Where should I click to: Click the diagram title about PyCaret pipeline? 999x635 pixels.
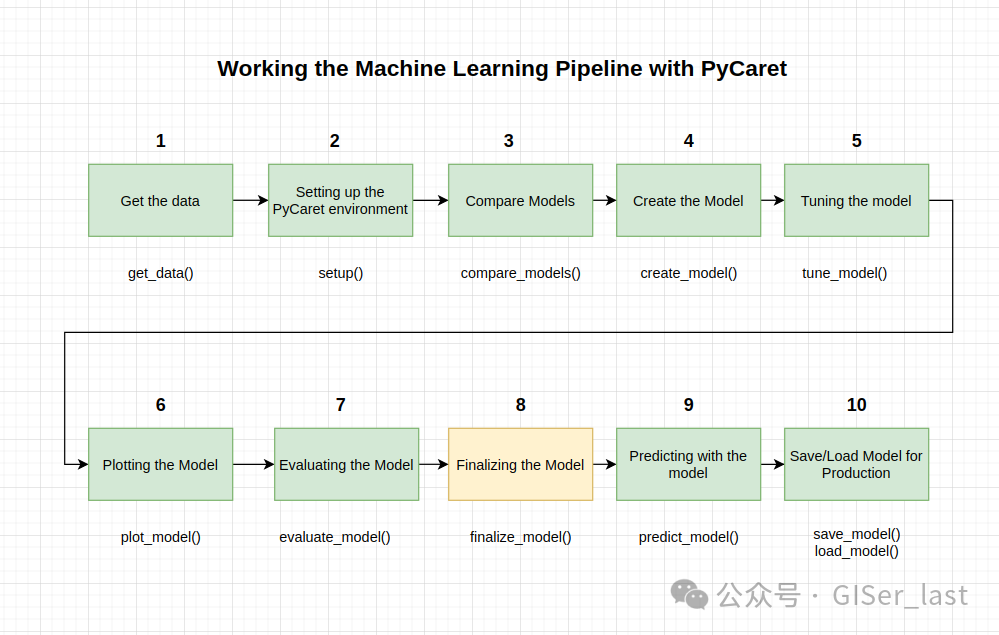(502, 69)
